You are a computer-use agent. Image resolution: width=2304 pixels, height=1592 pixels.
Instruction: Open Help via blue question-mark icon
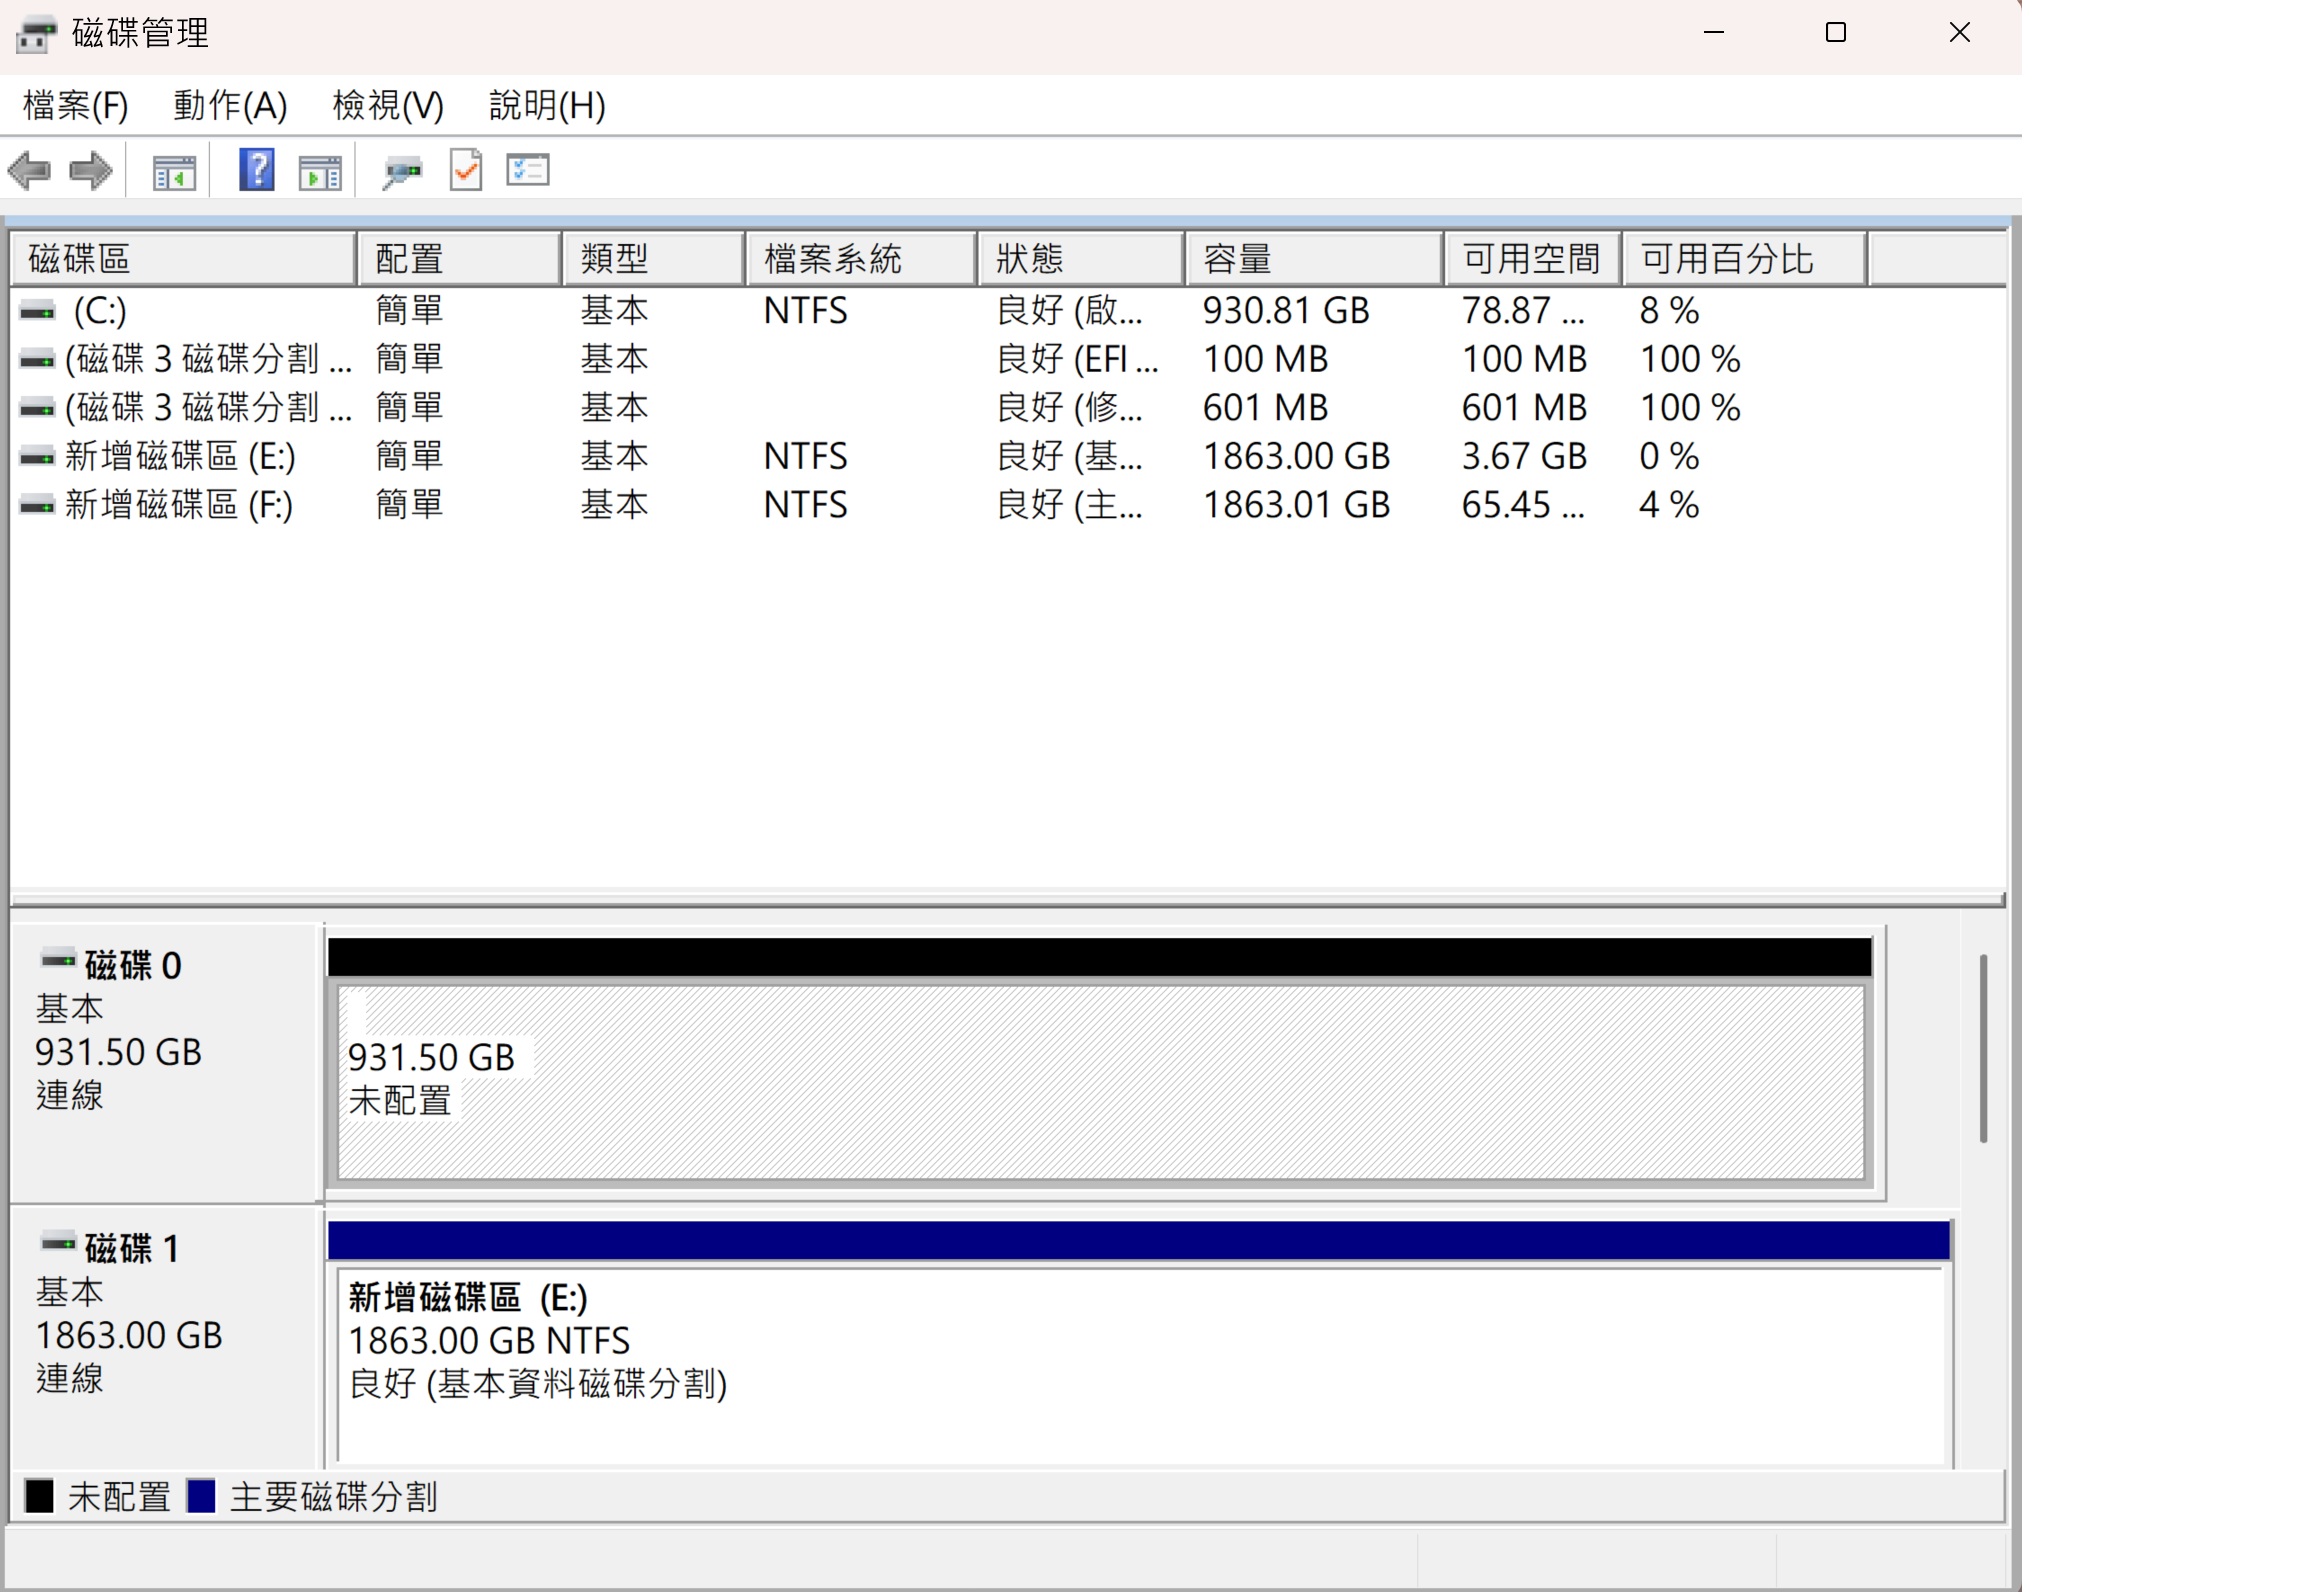[x=257, y=170]
